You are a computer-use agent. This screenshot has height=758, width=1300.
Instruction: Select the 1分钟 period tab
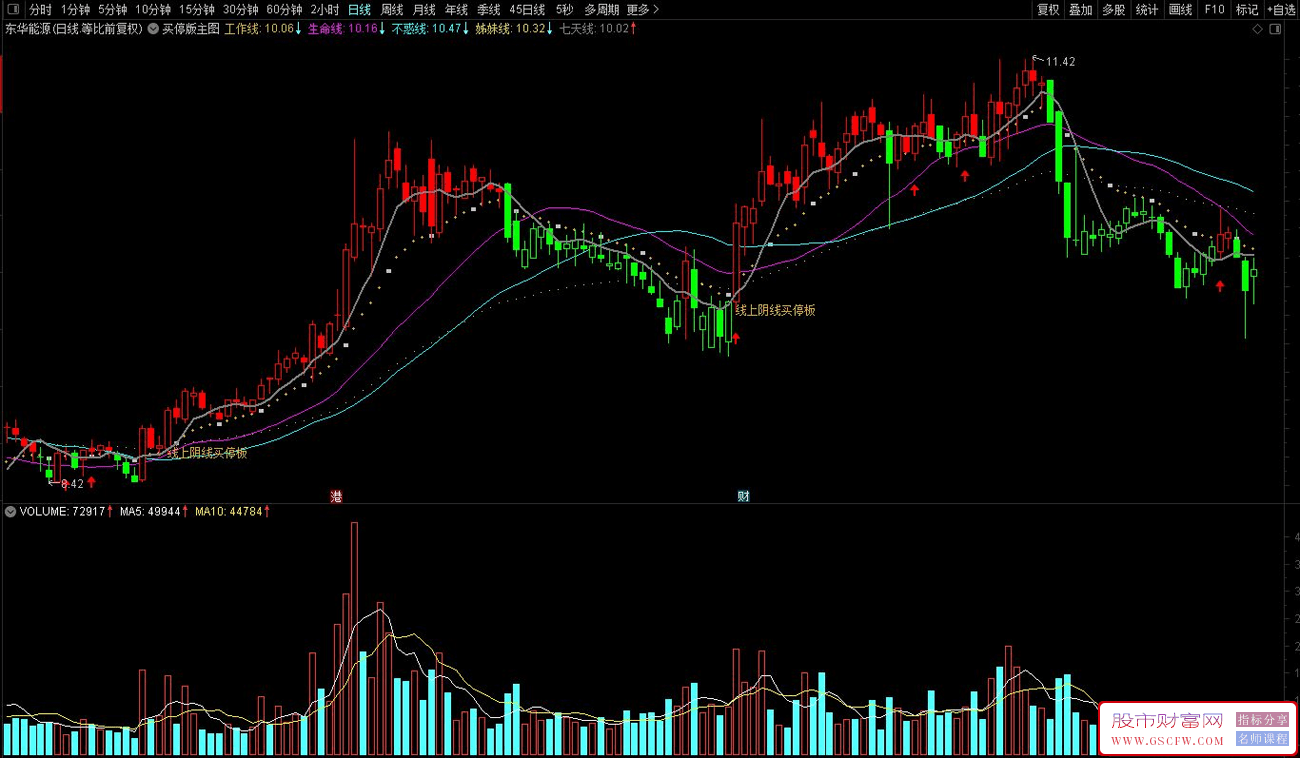[x=75, y=10]
